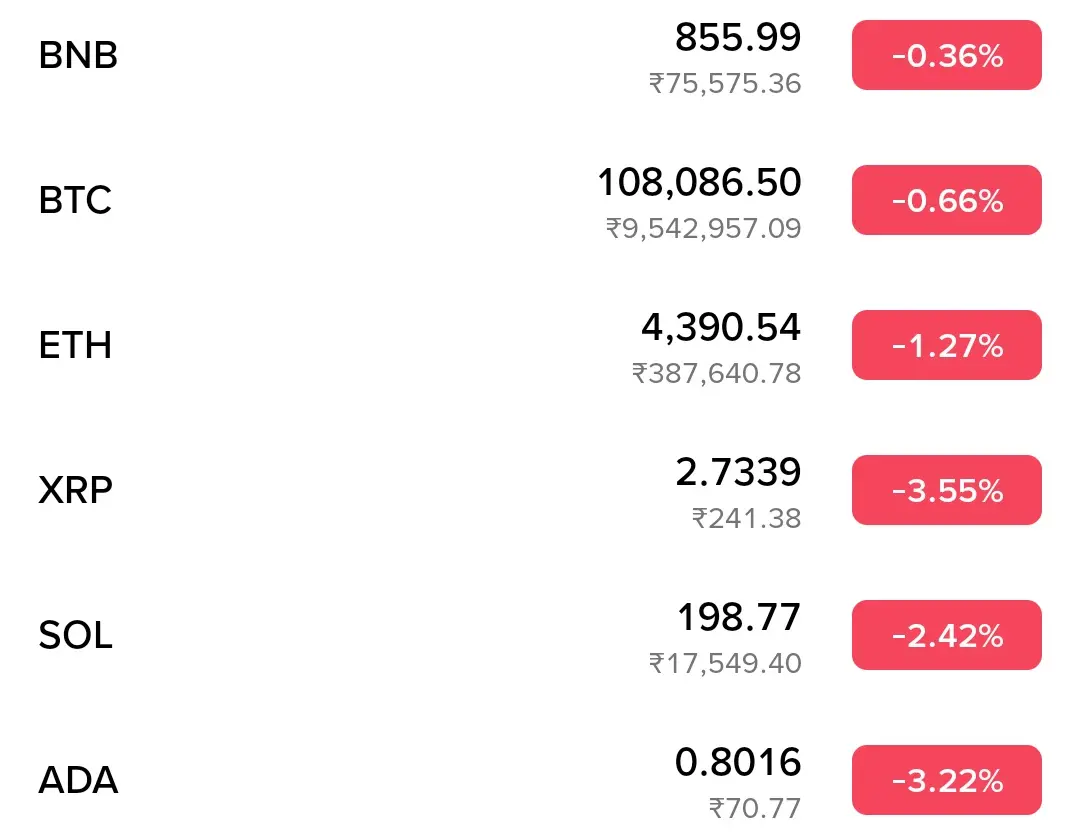Tap the BNB coin name

[78, 55]
